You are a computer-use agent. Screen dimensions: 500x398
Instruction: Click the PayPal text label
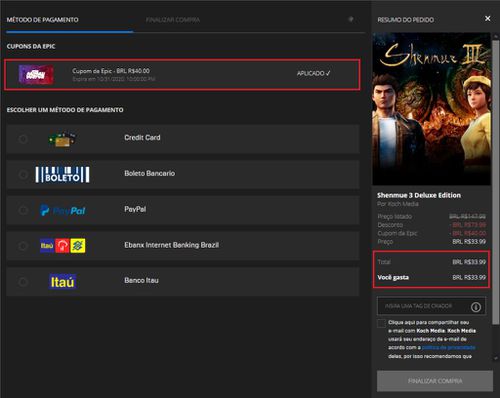(135, 209)
